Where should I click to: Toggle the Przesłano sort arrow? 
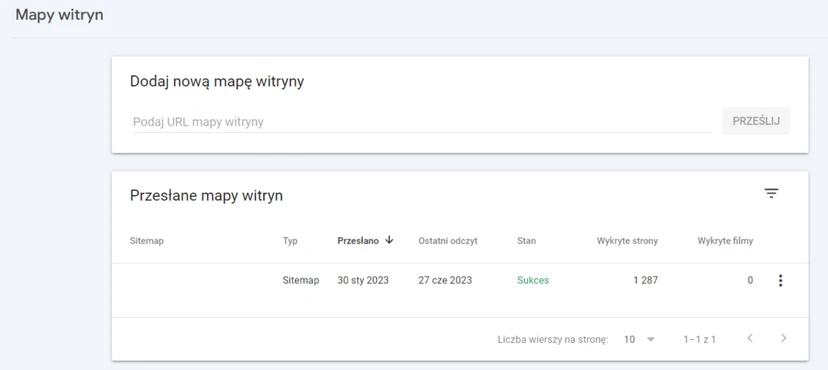pyautogui.click(x=390, y=240)
